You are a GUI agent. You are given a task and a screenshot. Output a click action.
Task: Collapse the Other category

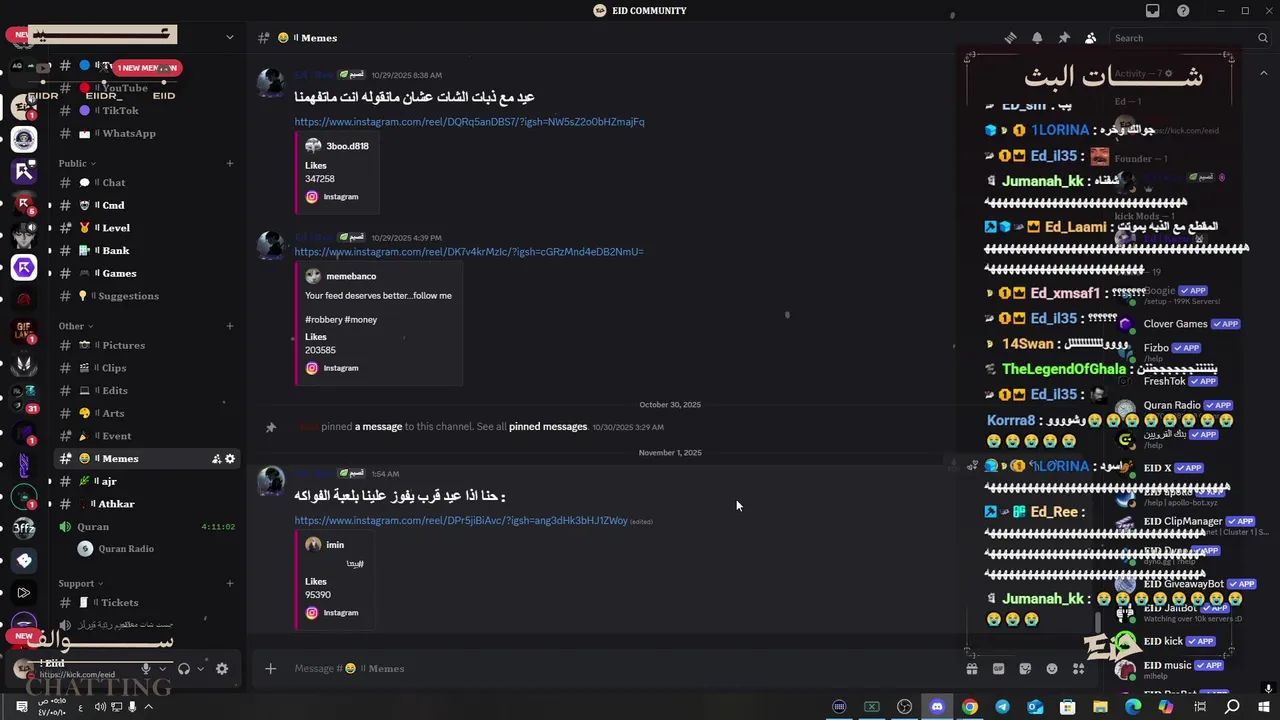coord(75,326)
